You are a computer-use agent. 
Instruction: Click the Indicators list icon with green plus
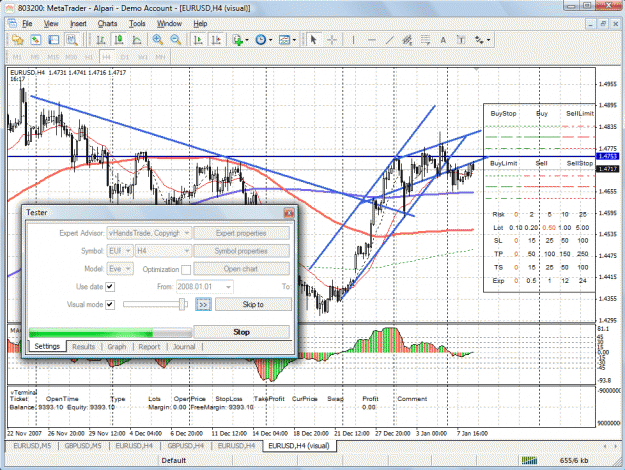pyautogui.click(x=238, y=40)
